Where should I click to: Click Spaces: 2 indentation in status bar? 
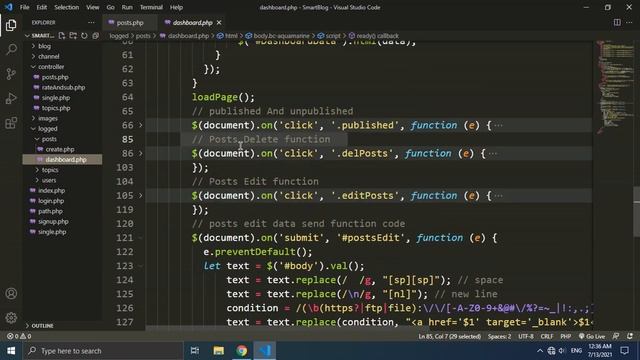(499, 336)
